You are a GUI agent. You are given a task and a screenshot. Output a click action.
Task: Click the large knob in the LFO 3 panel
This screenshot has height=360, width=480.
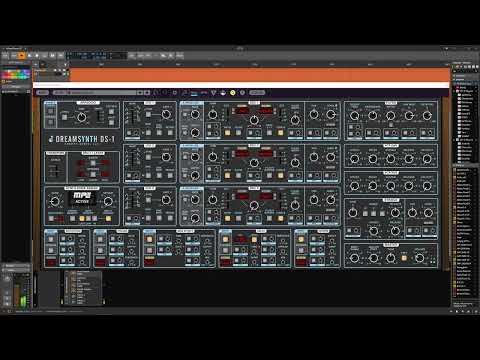[166, 200]
